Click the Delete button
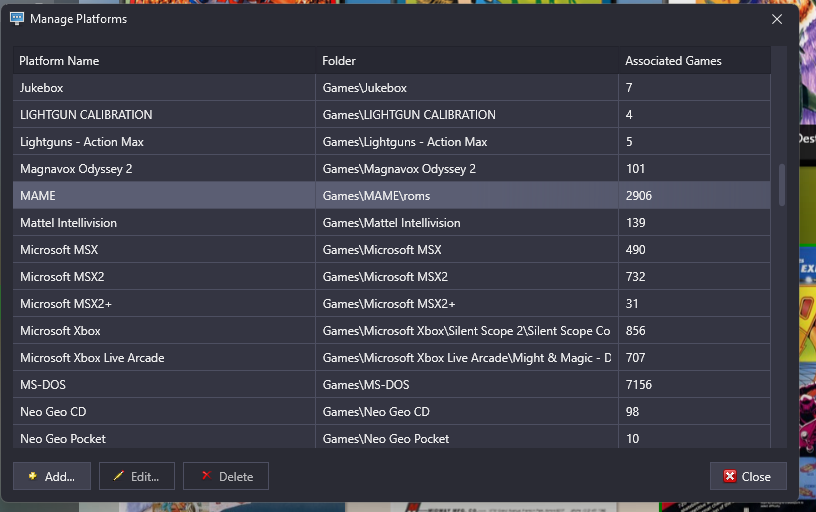This screenshot has height=512, width=816. point(226,476)
